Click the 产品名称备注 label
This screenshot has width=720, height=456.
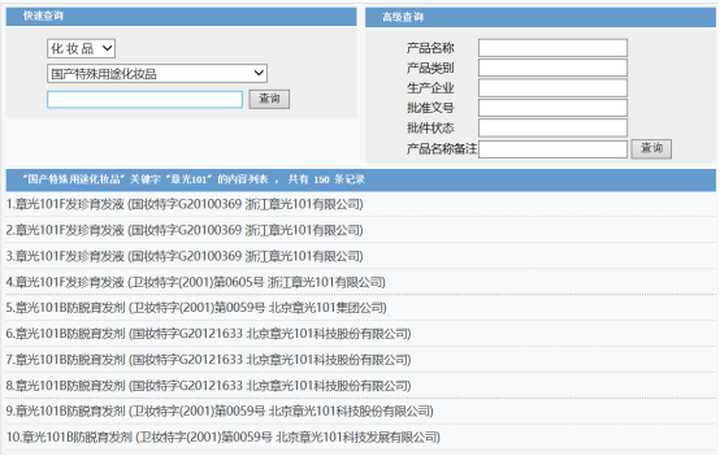(x=442, y=149)
